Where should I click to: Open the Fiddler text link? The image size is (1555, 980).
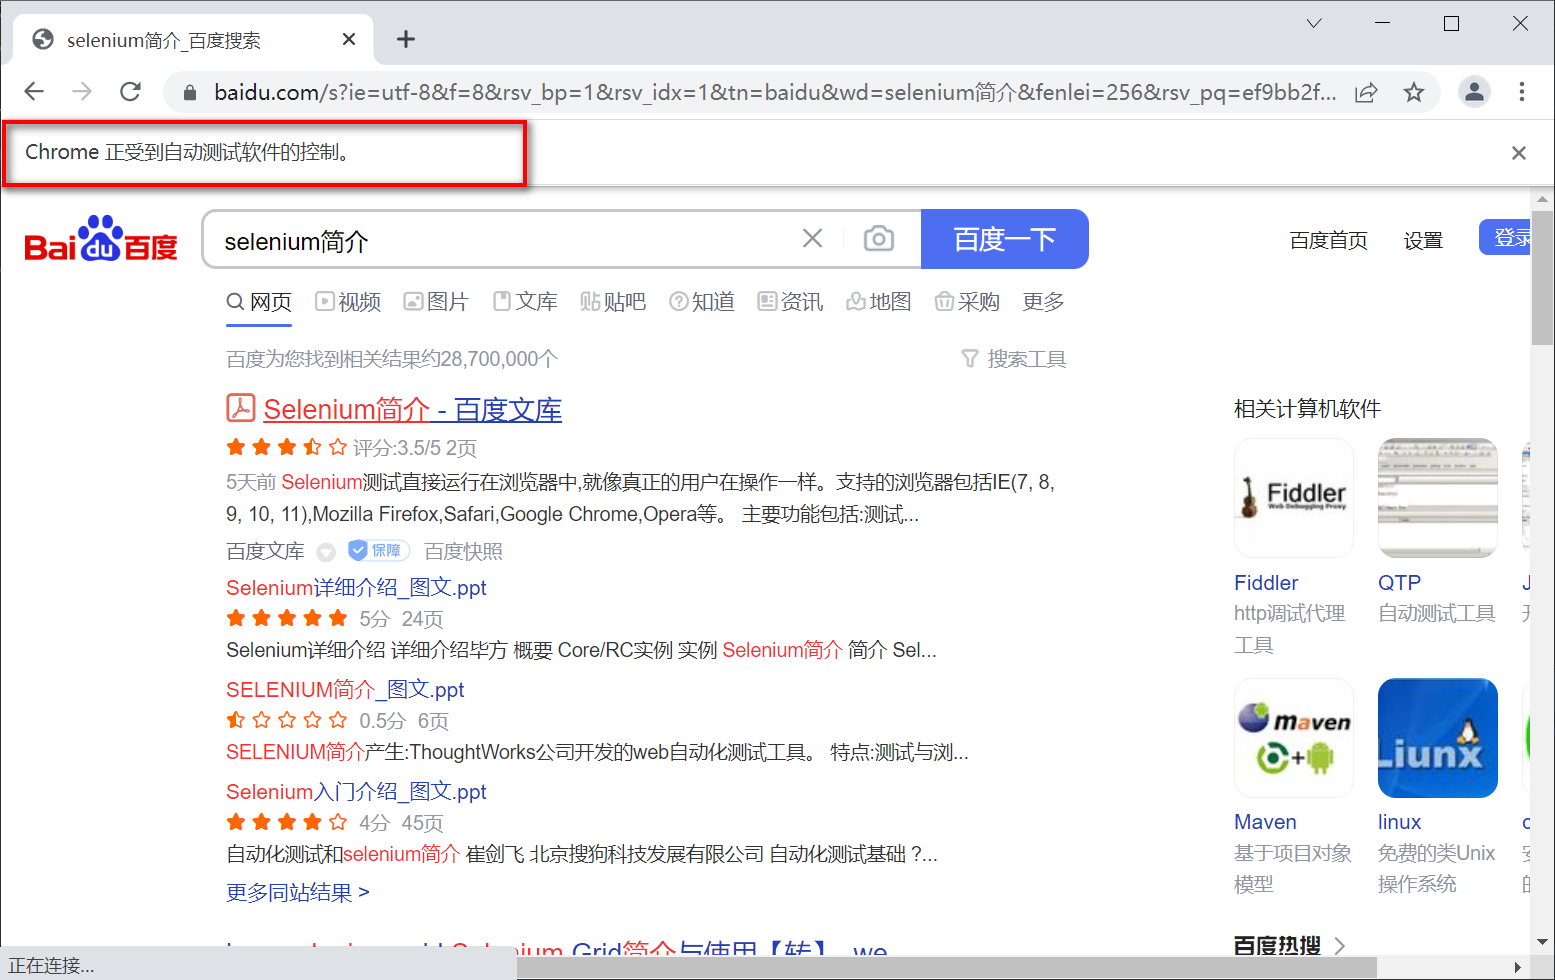(x=1266, y=583)
